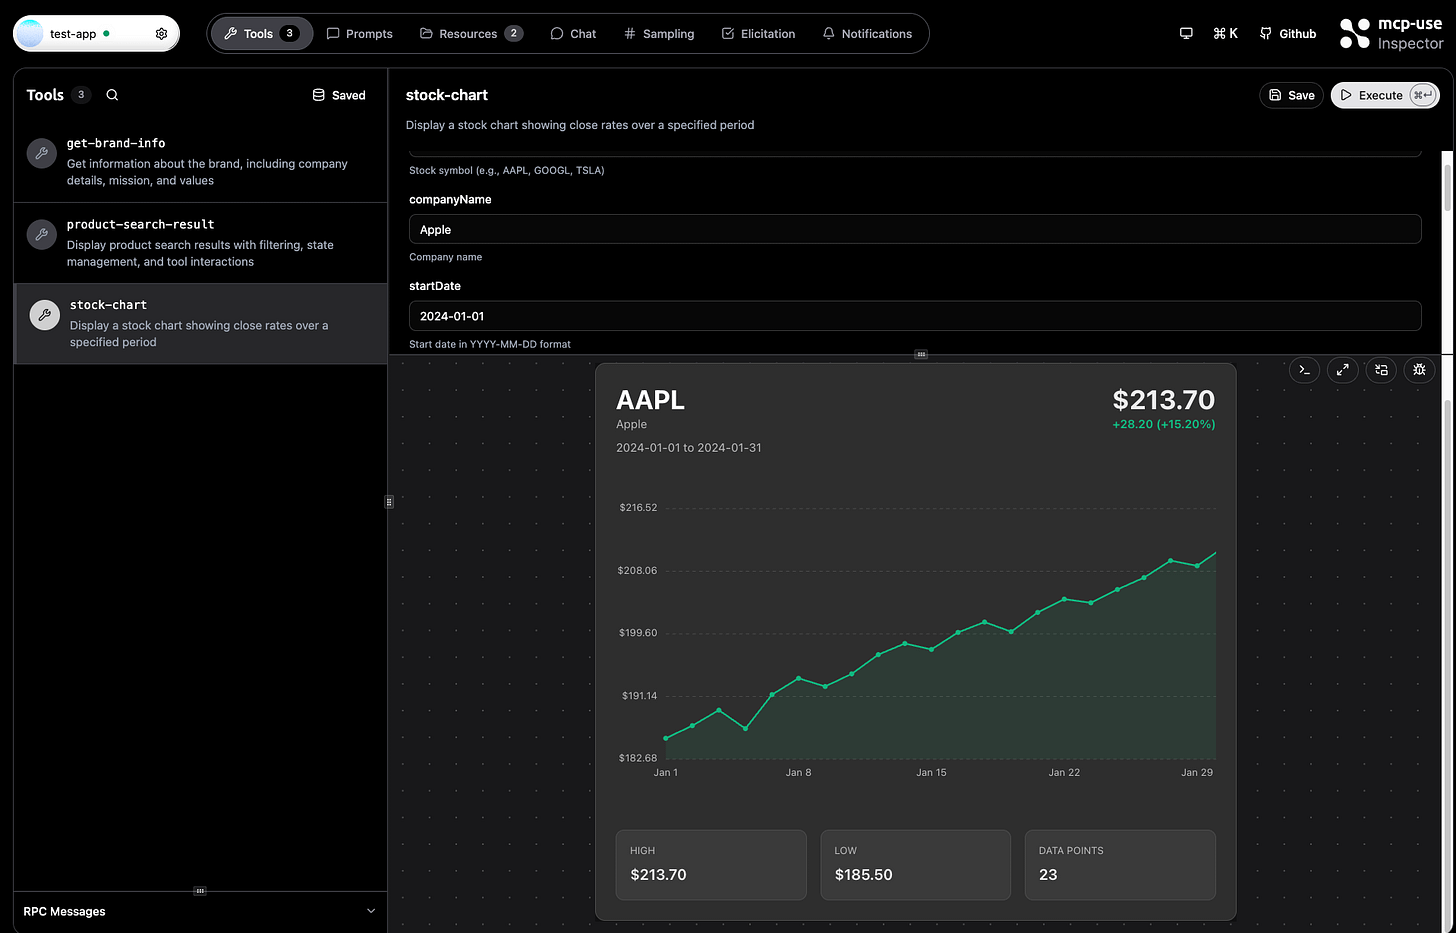Click the test-app server avatar
The width and height of the screenshot is (1456, 933).
click(31, 34)
